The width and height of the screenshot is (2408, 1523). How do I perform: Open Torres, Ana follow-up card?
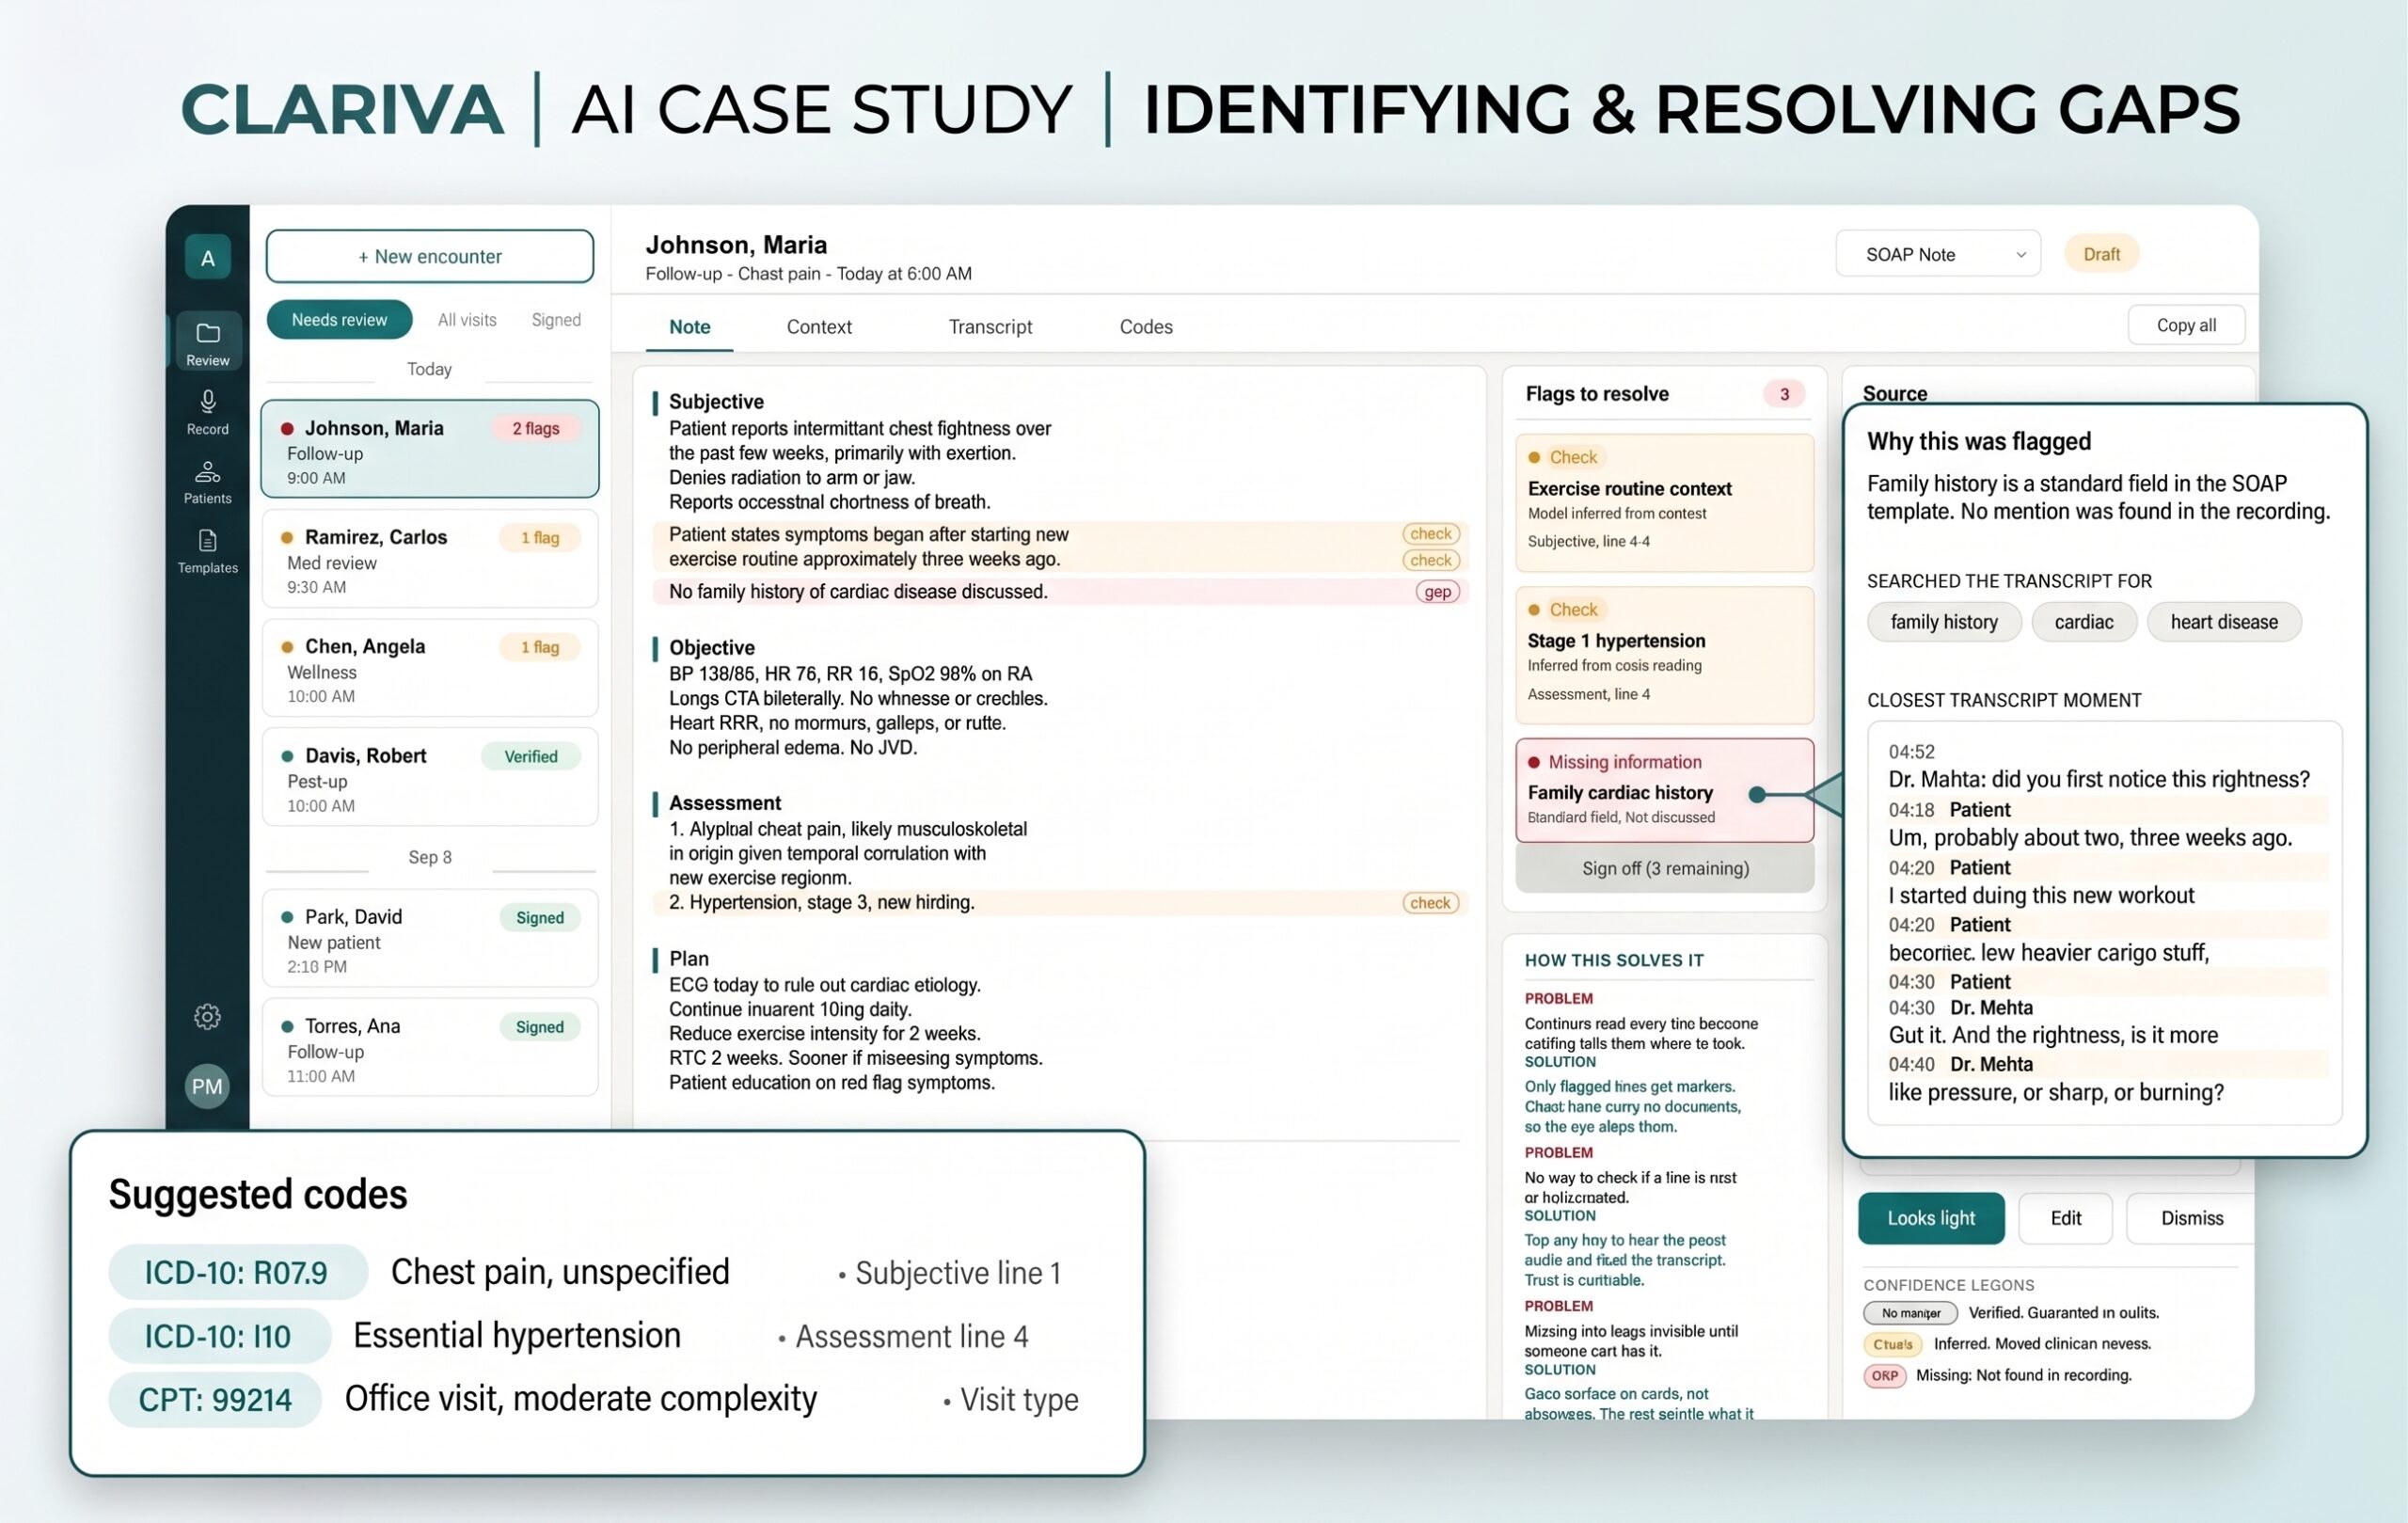click(x=430, y=1047)
